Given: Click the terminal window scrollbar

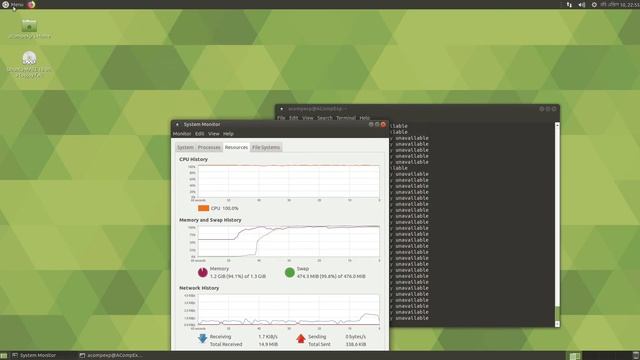Looking at the screenshot, I should pos(557,224).
